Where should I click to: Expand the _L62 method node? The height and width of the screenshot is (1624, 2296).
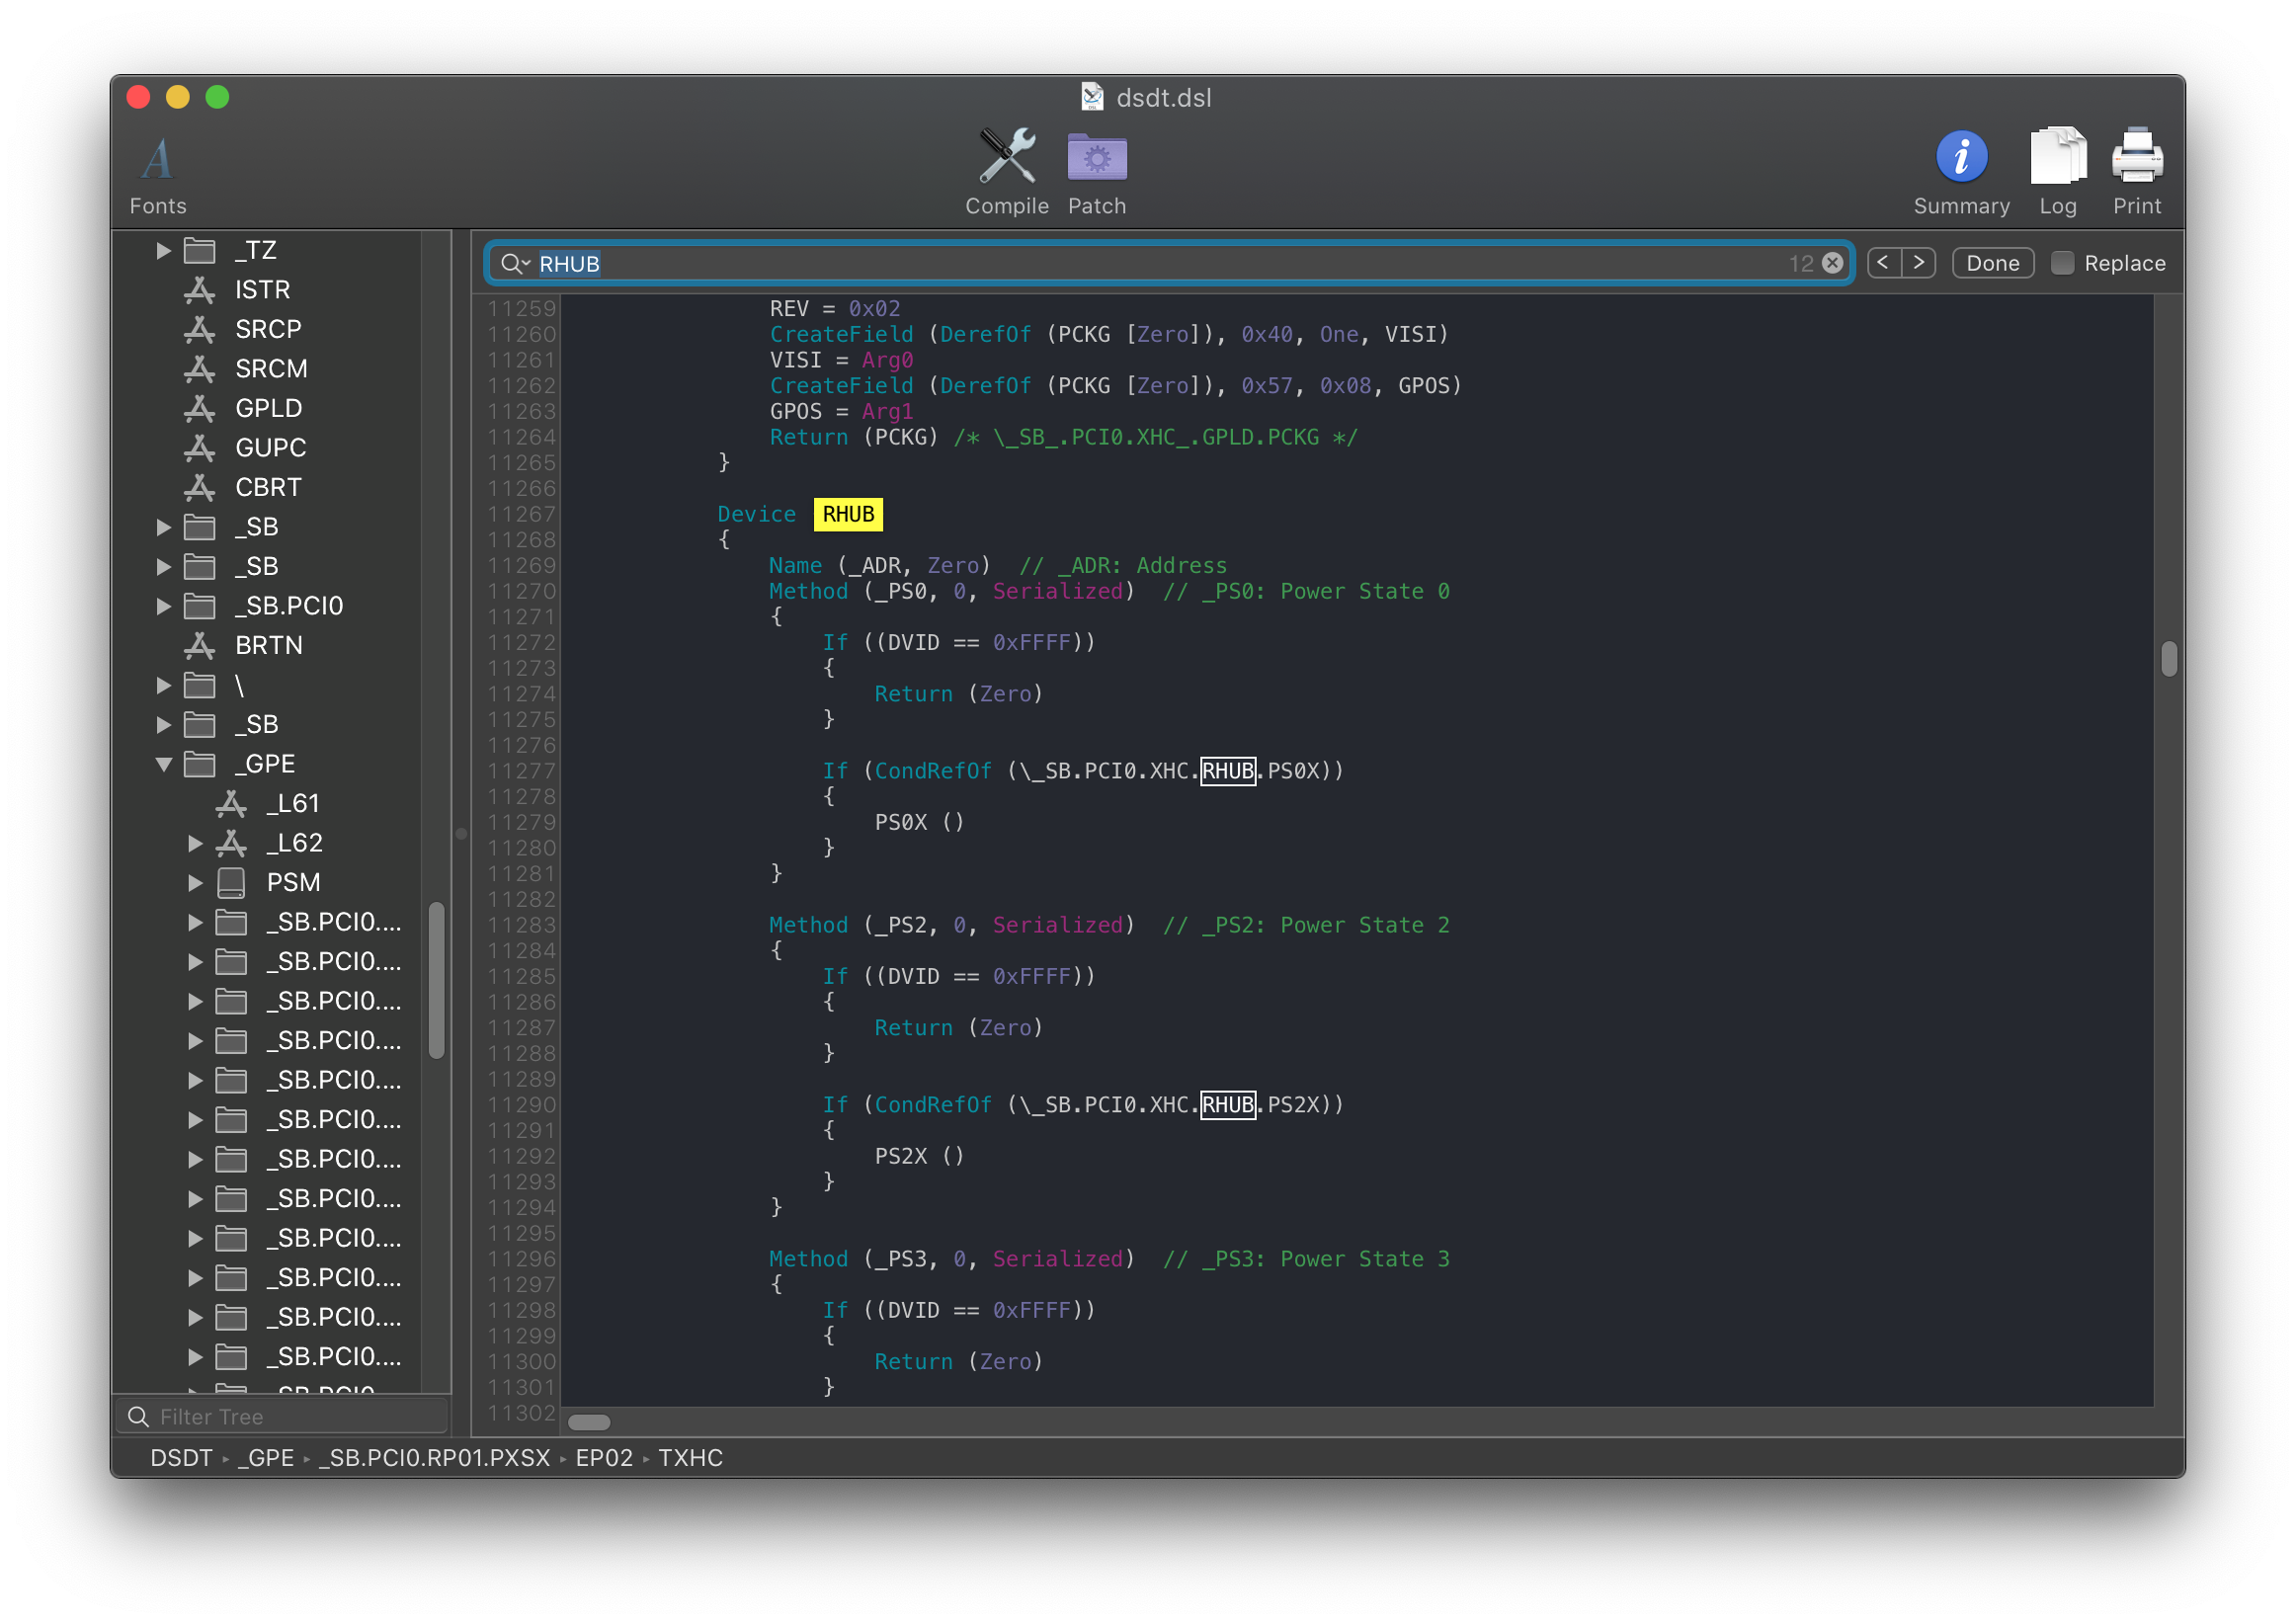tap(195, 843)
